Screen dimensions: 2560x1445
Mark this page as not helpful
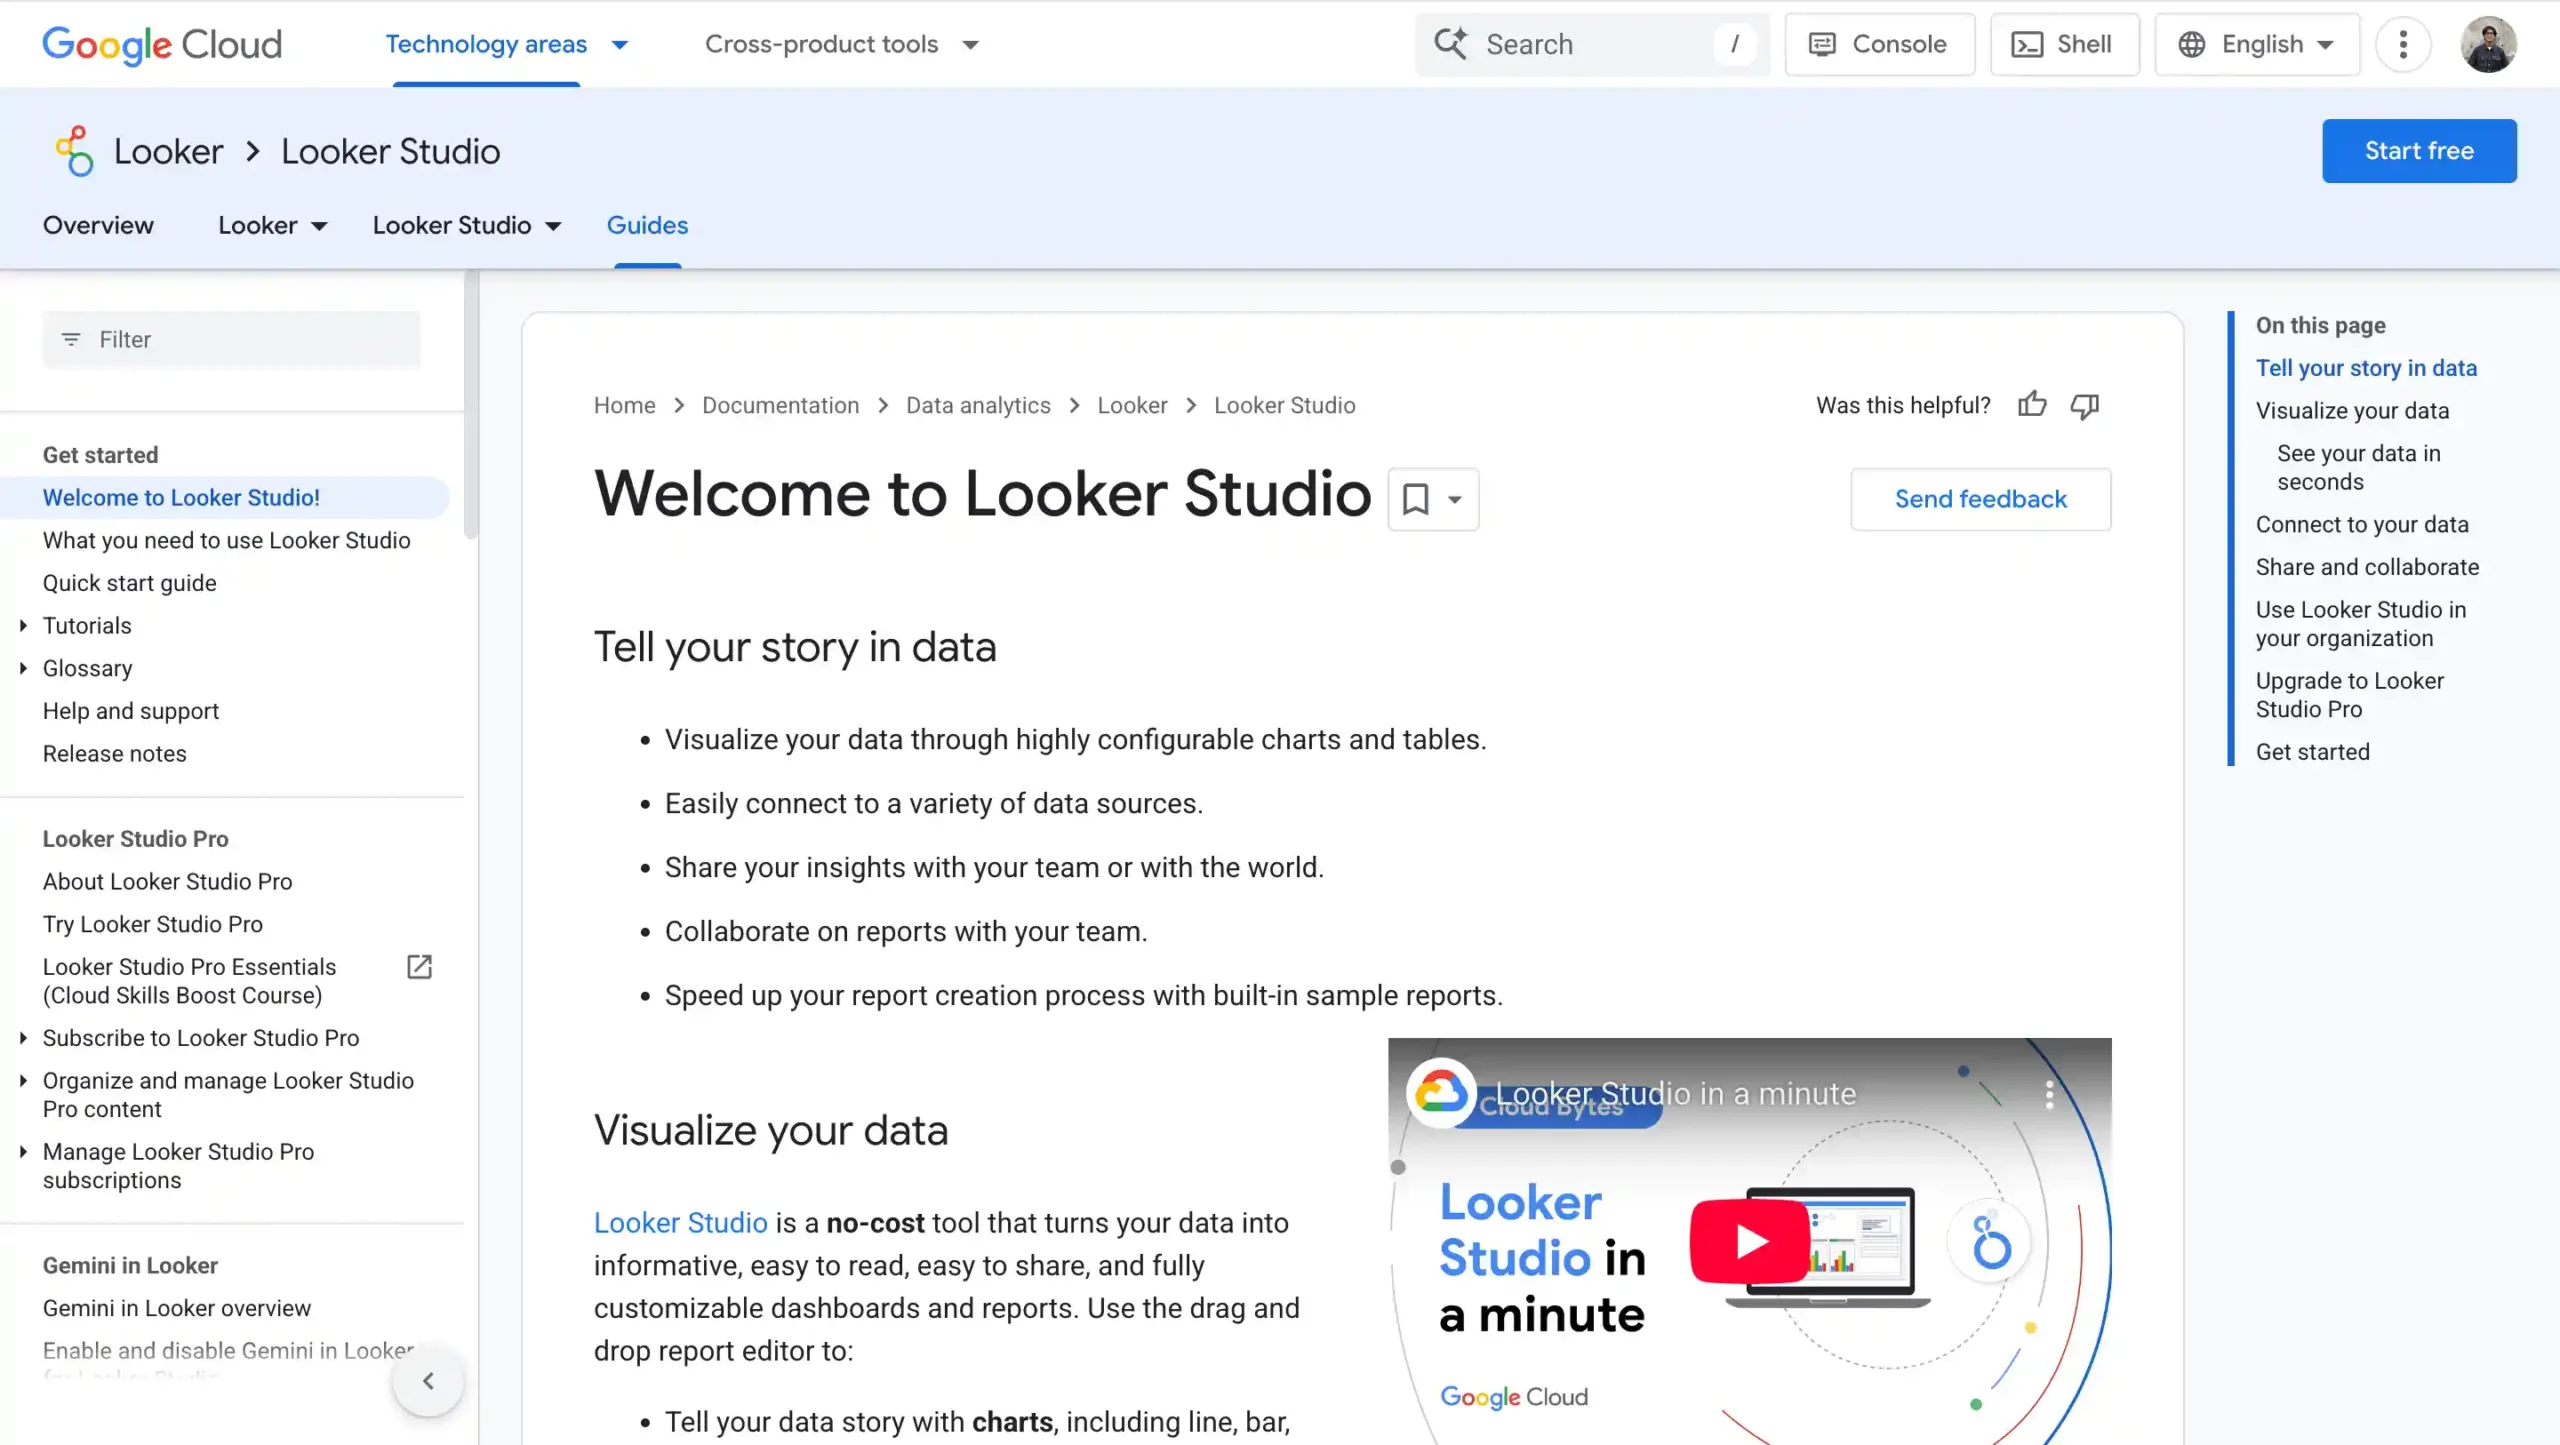pos(2085,405)
